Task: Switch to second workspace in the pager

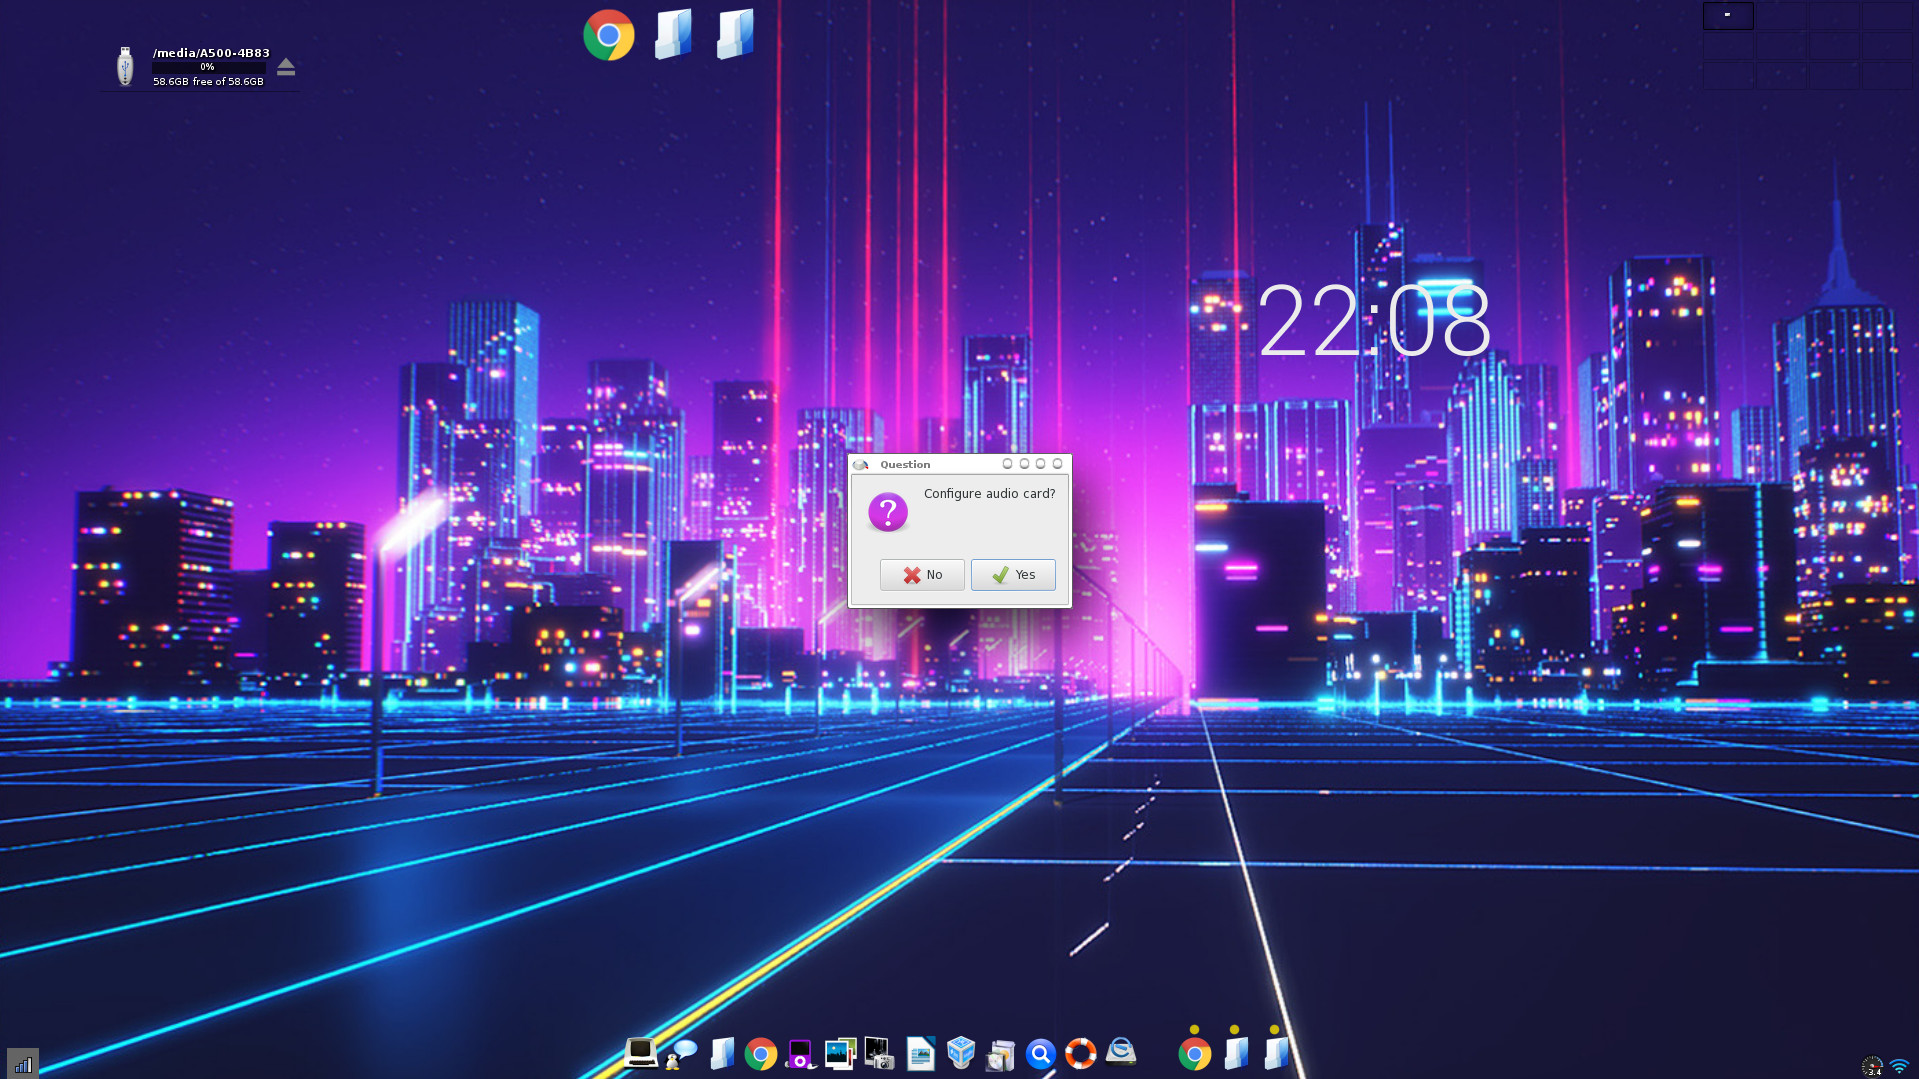Action: tap(1781, 16)
